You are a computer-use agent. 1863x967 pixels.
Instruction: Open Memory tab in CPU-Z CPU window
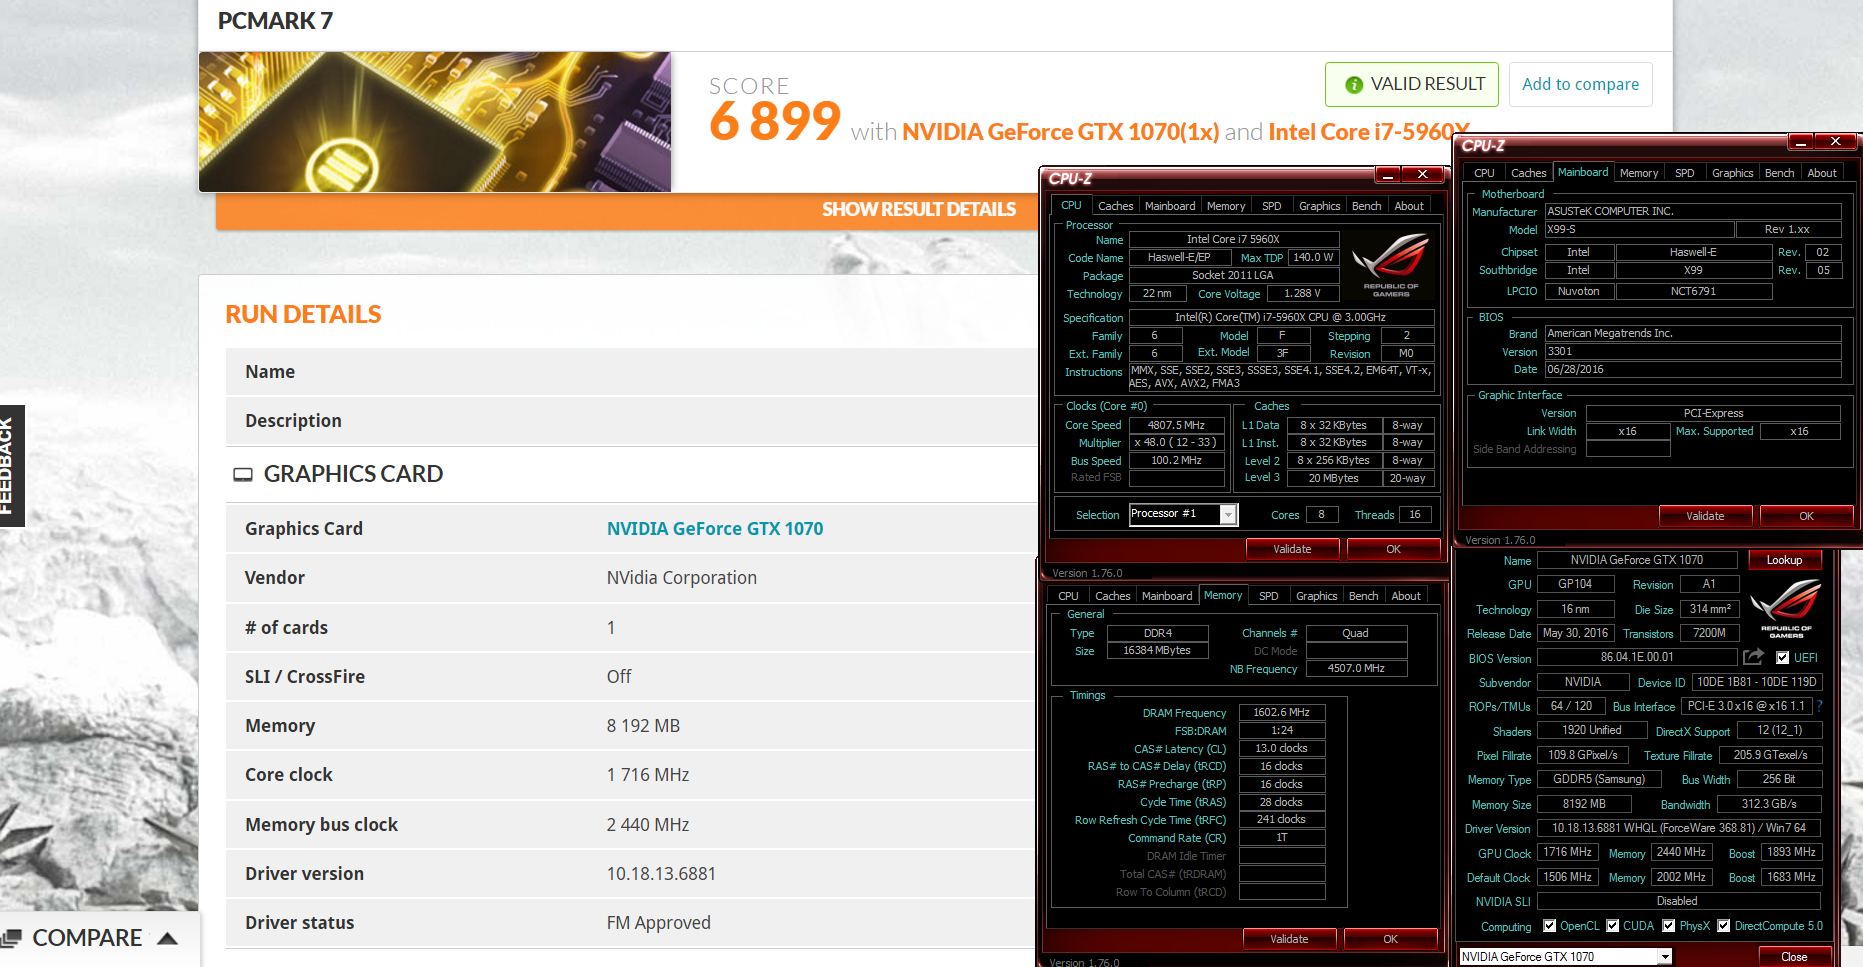click(x=1226, y=206)
